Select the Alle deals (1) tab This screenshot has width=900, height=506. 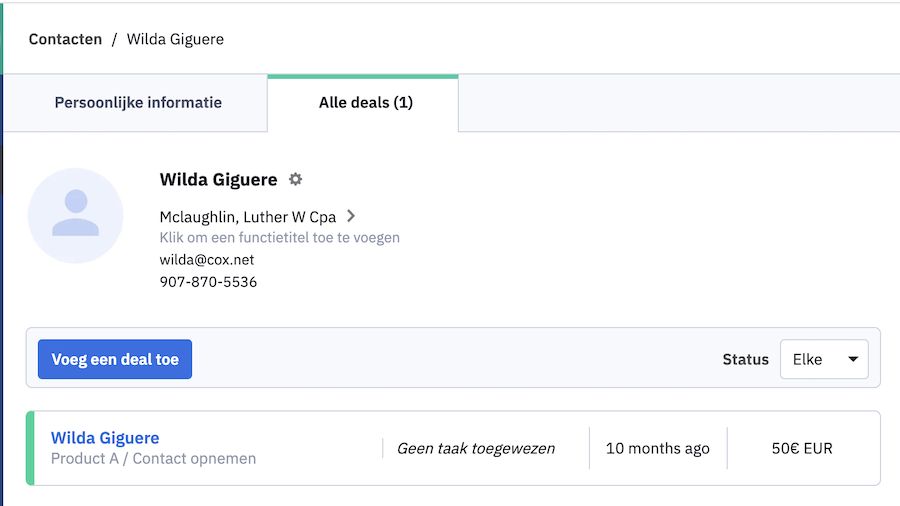coord(366,103)
